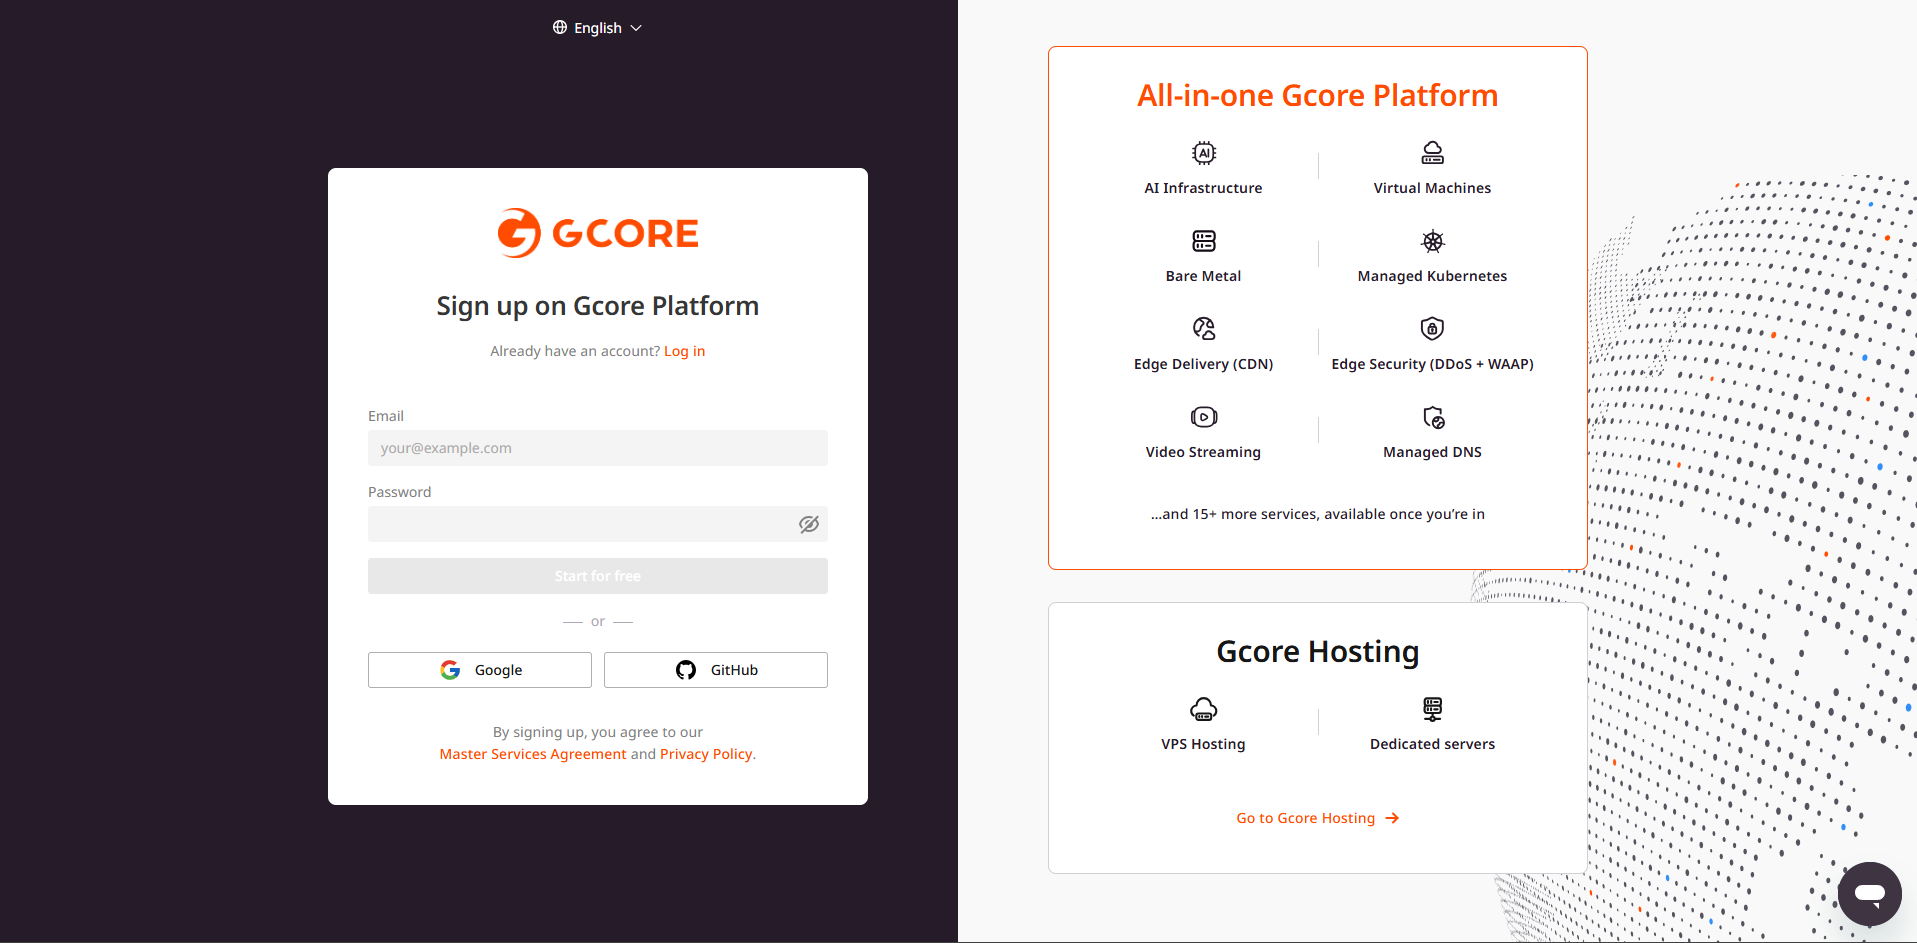Click the Video Streaming play icon
This screenshot has width=1917, height=943.
click(1204, 417)
